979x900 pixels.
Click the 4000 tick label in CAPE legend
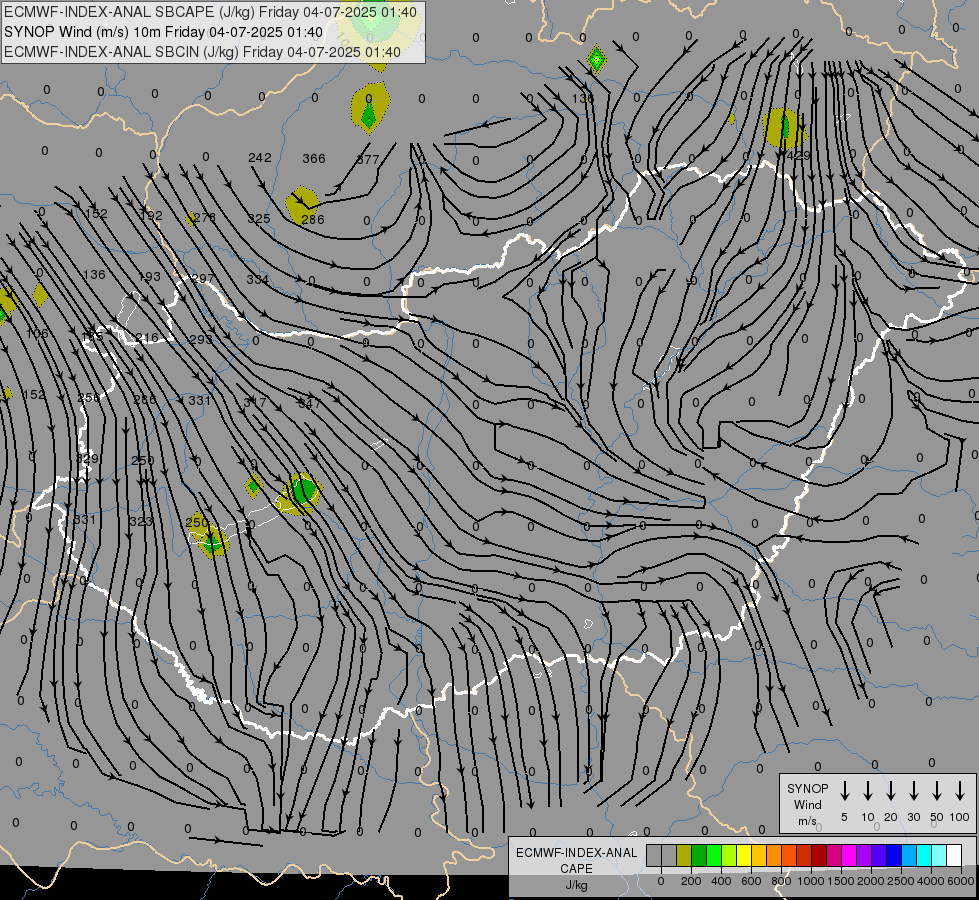tap(931, 881)
